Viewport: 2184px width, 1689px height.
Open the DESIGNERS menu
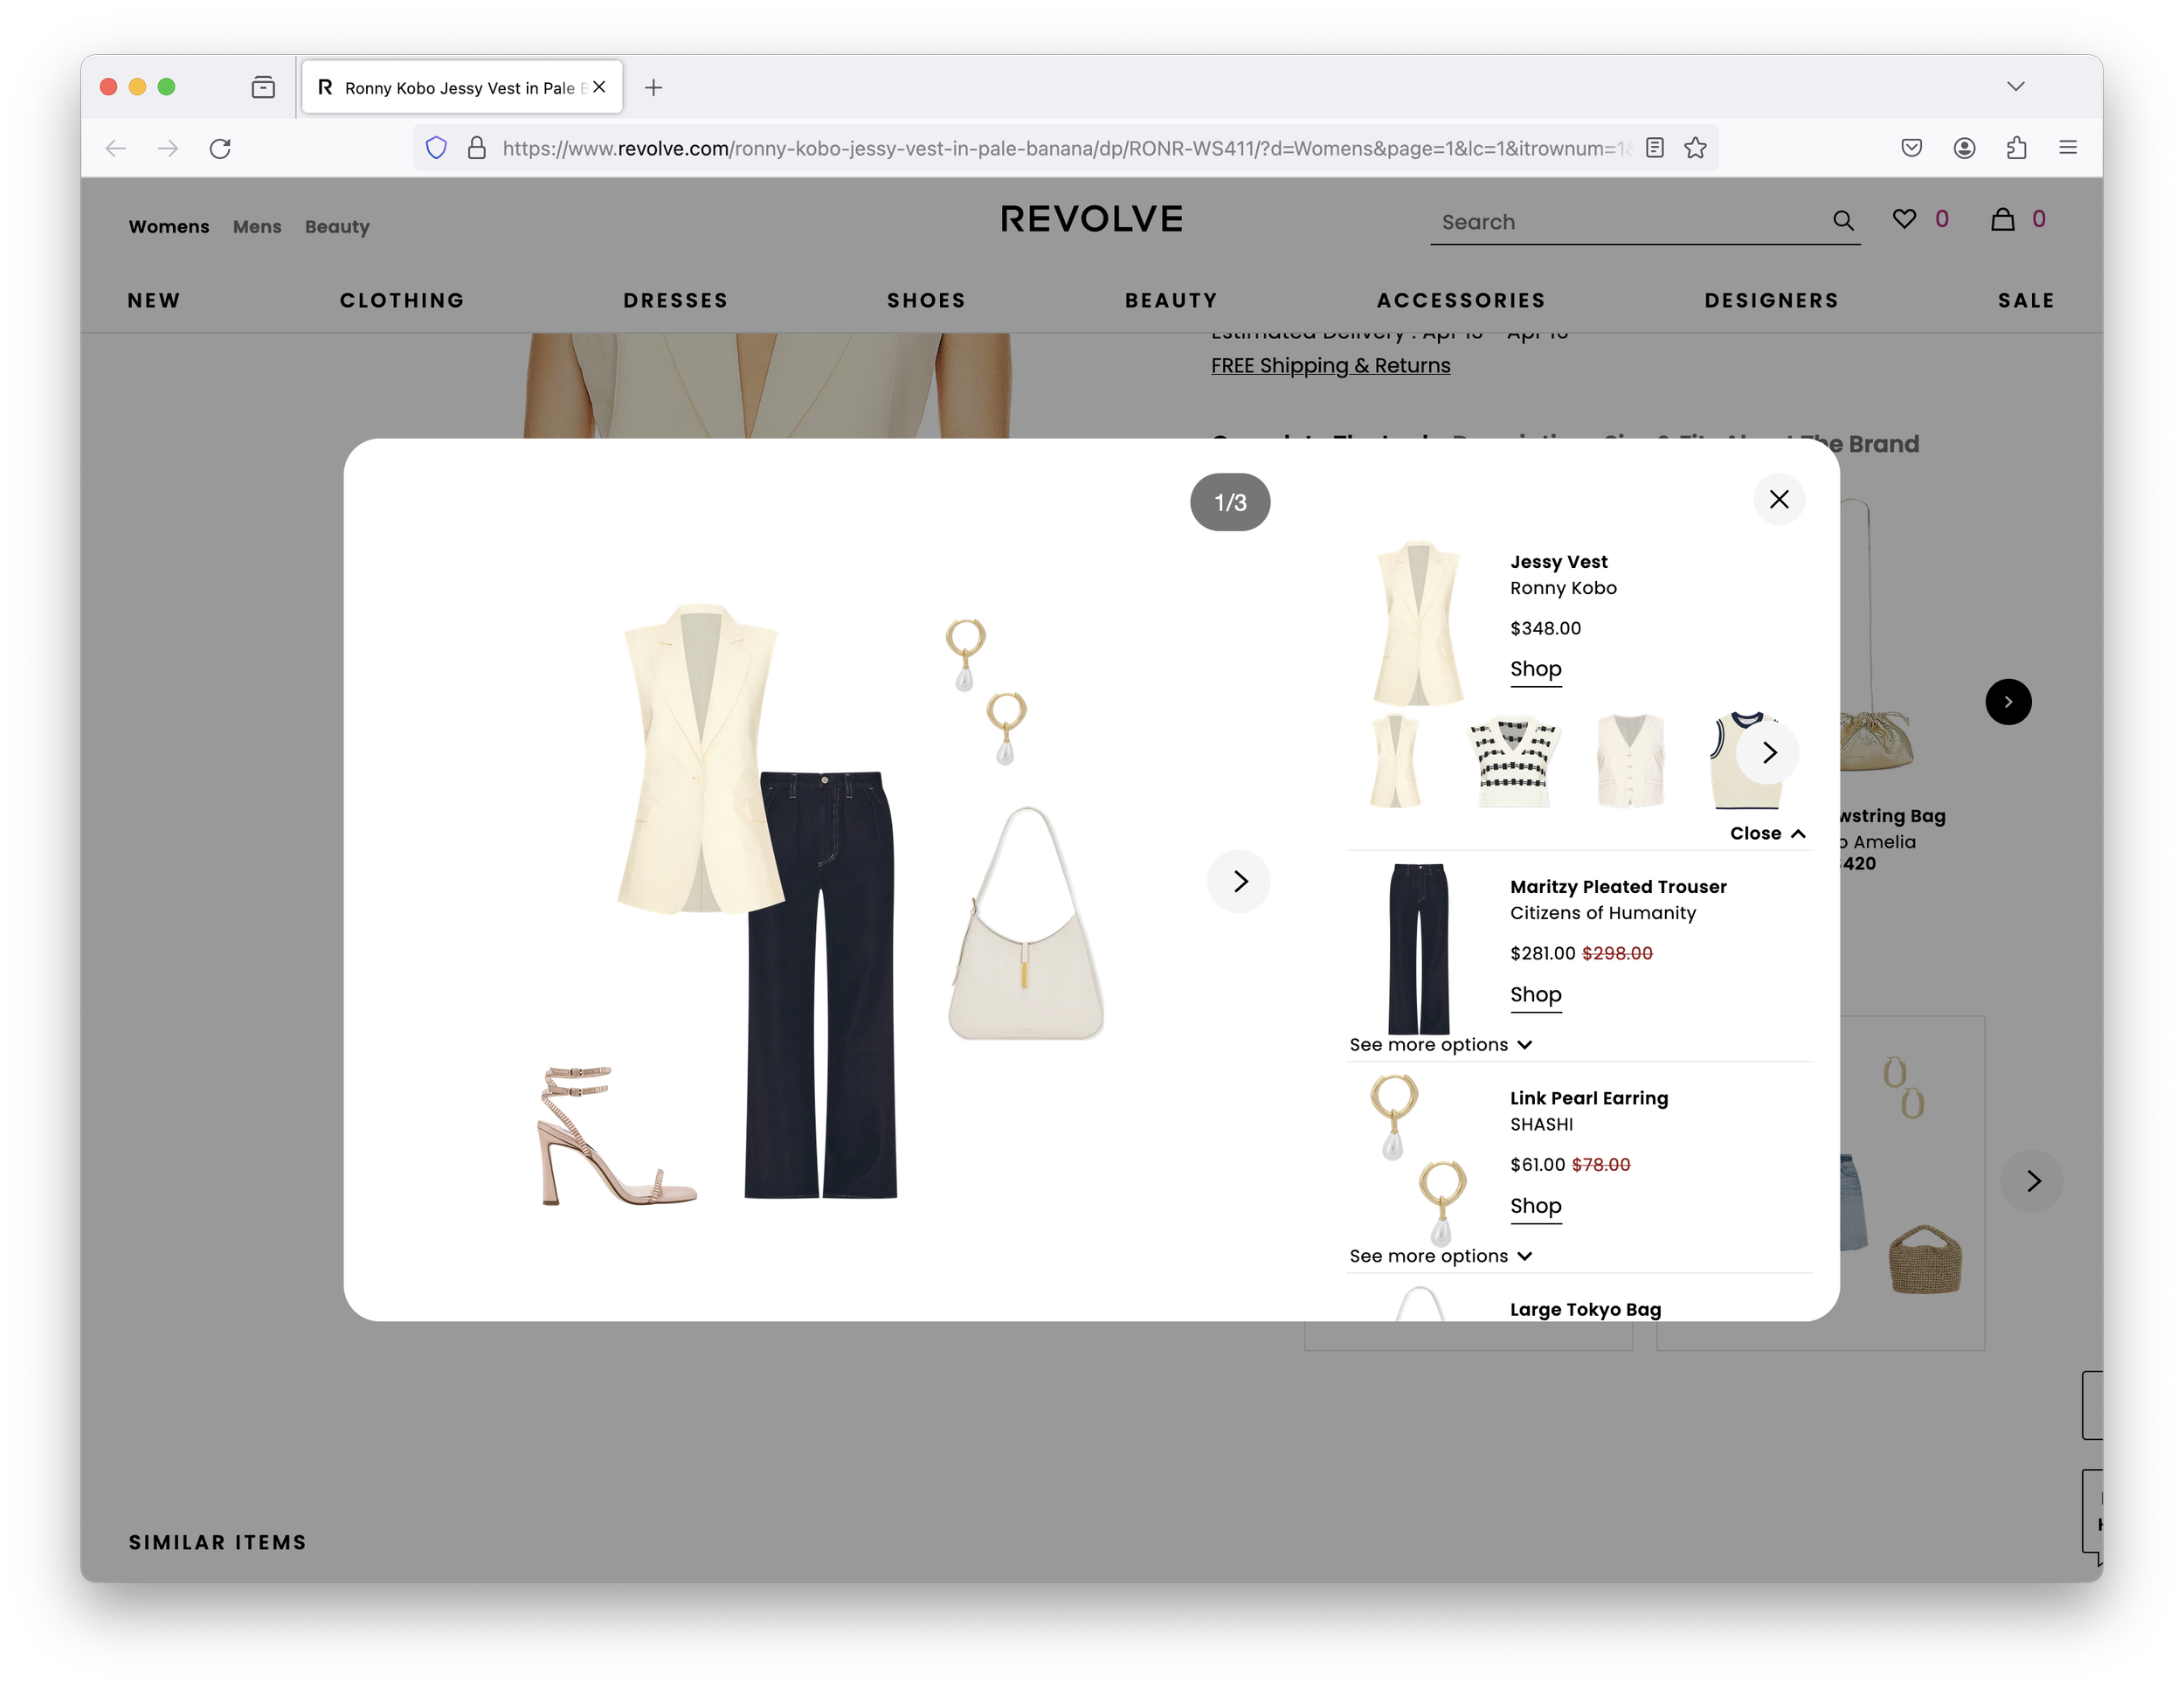click(x=1771, y=300)
